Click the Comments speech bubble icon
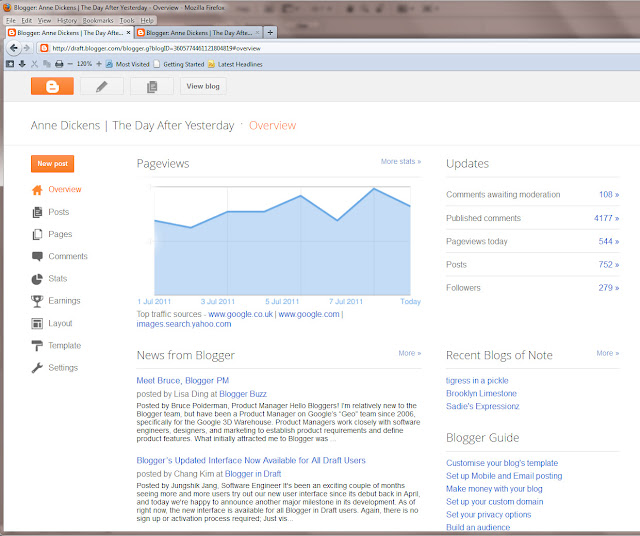640x536 pixels. 37,256
